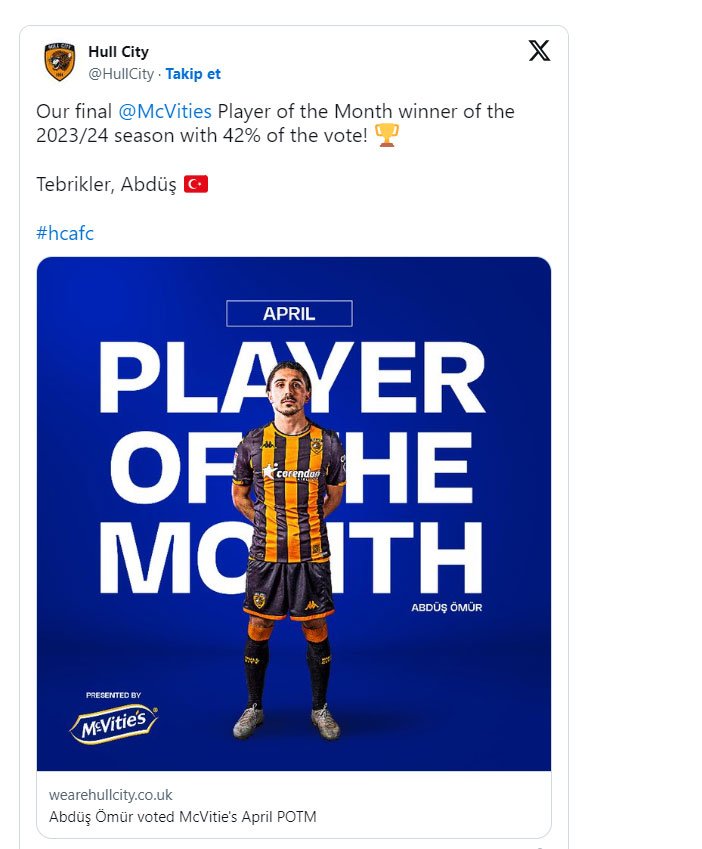The image size is (702, 849).
Task: Click the Turkish flag emoji
Action: 196,185
